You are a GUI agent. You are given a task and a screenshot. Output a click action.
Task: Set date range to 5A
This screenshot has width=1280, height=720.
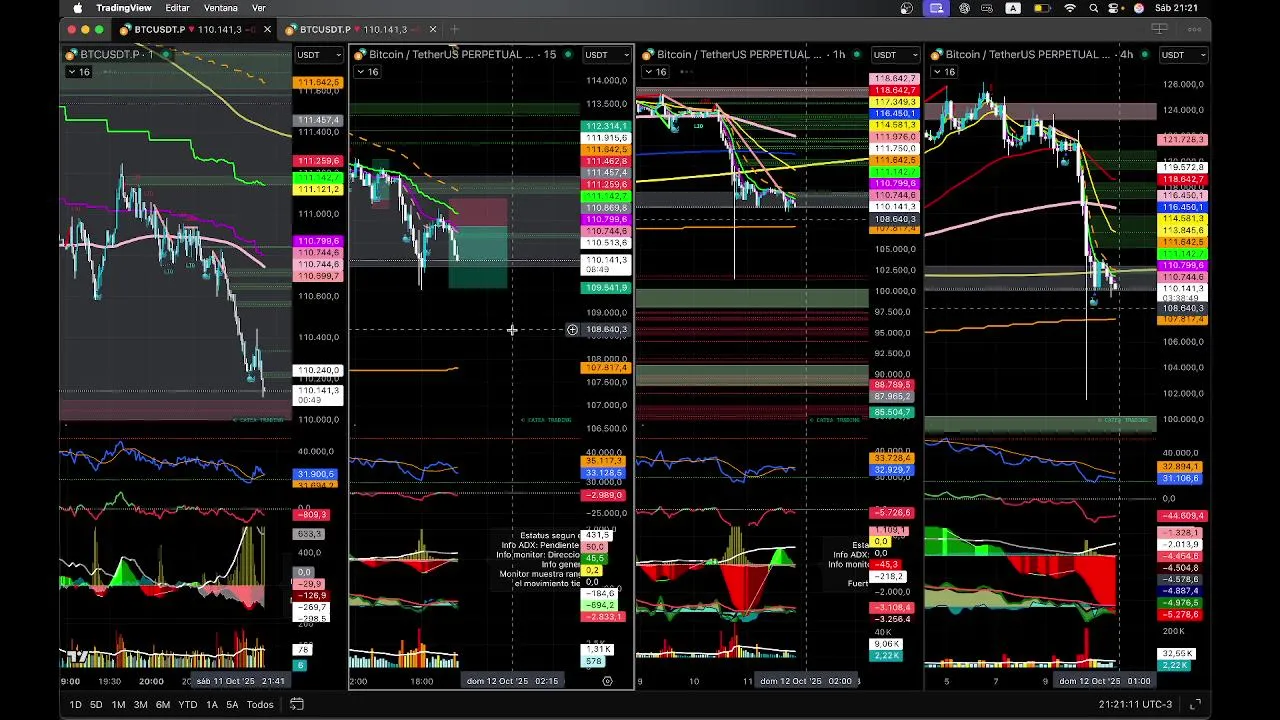(232, 705)
